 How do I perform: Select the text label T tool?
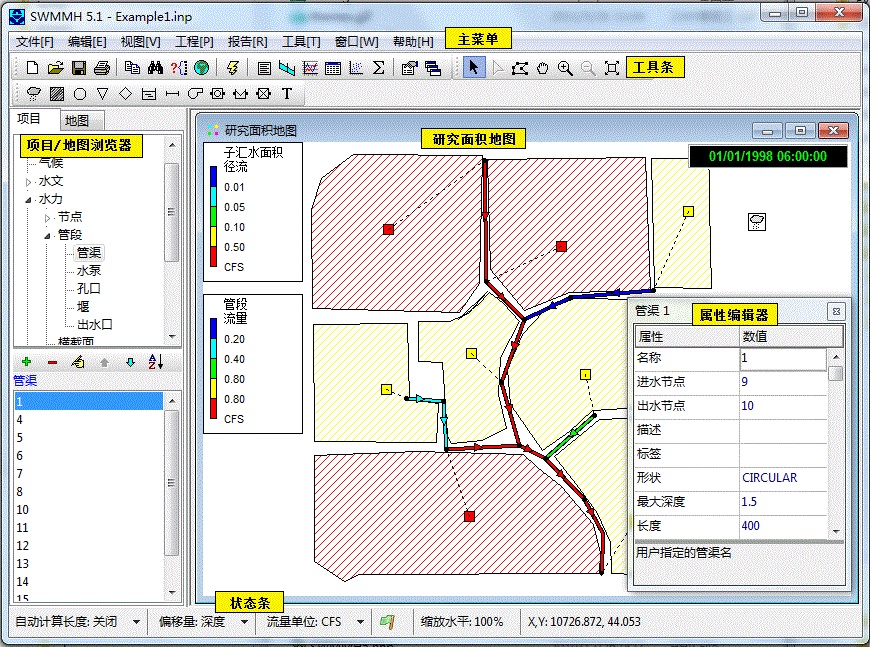(x=287, y=94)
